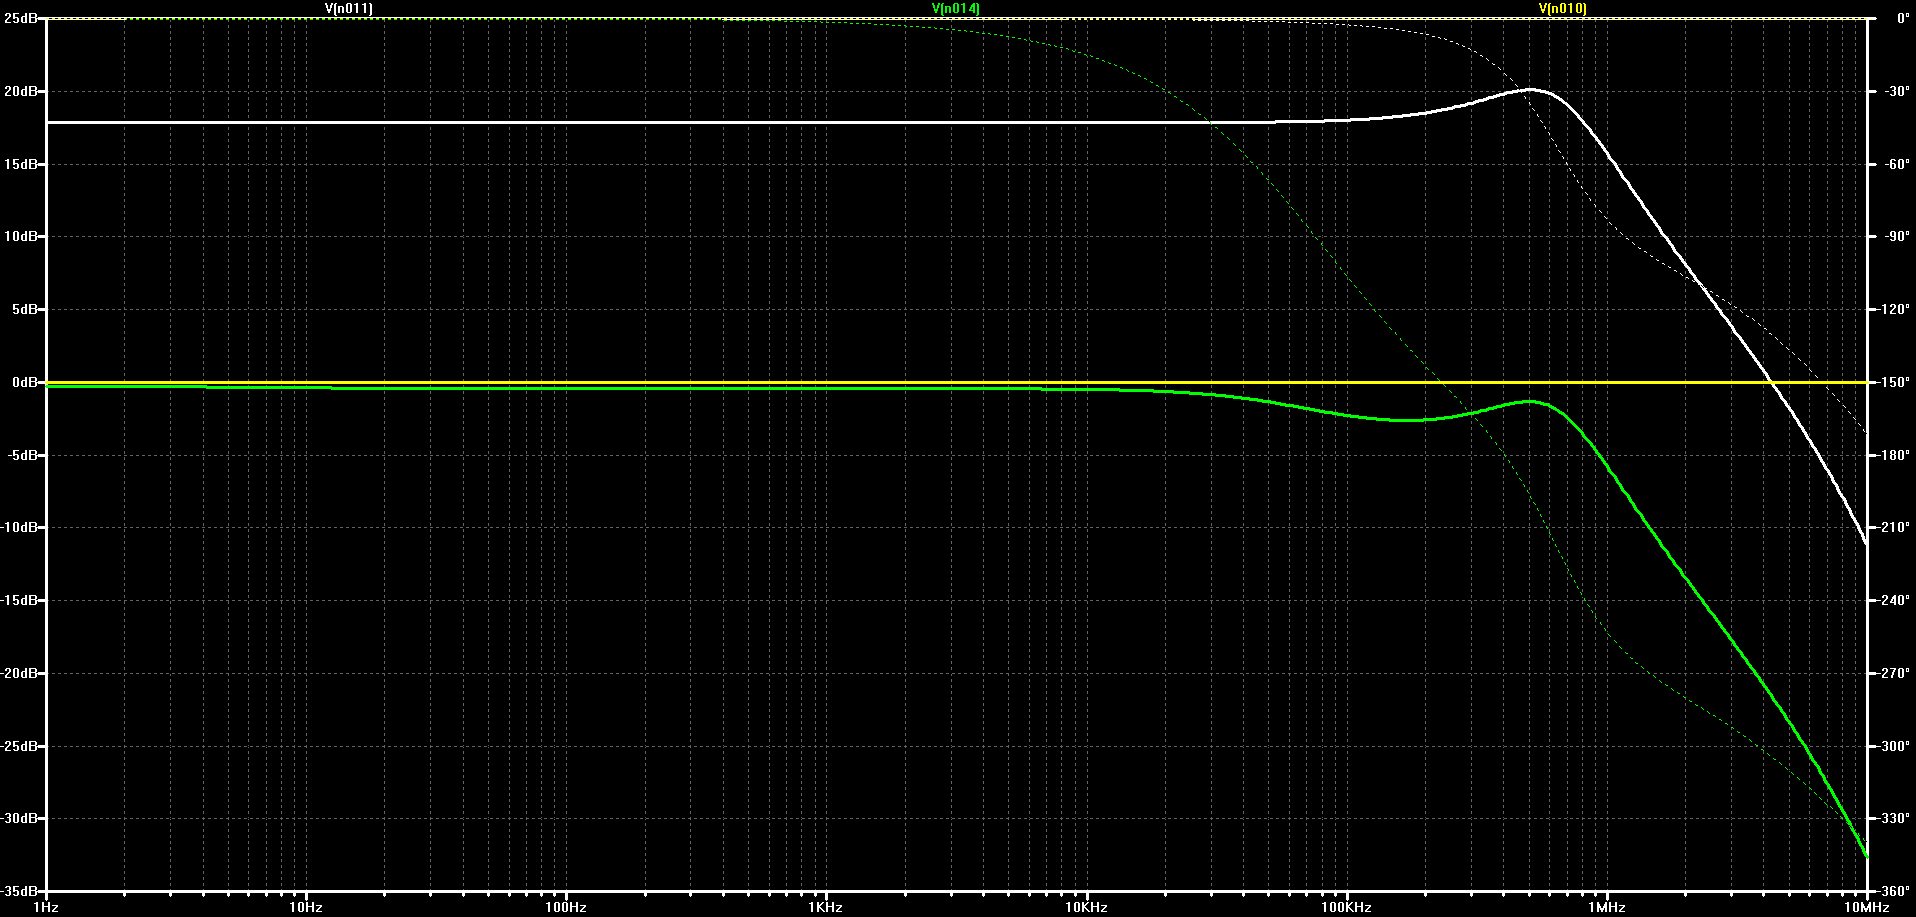Click the 5dB magnitude axis label
This screenshot has width=1916, height=917.
(x=24, y=309)
